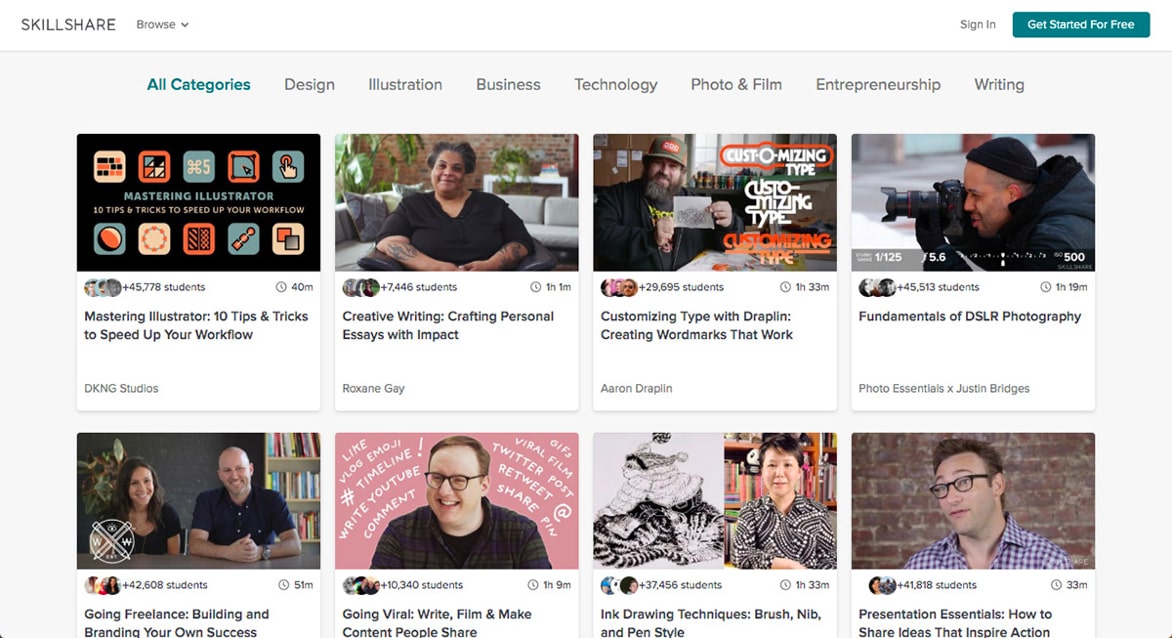Click Ink Drawing Techniques title
The height and width of the screenshot is (638, 1172).
click(x=711, y=622)
